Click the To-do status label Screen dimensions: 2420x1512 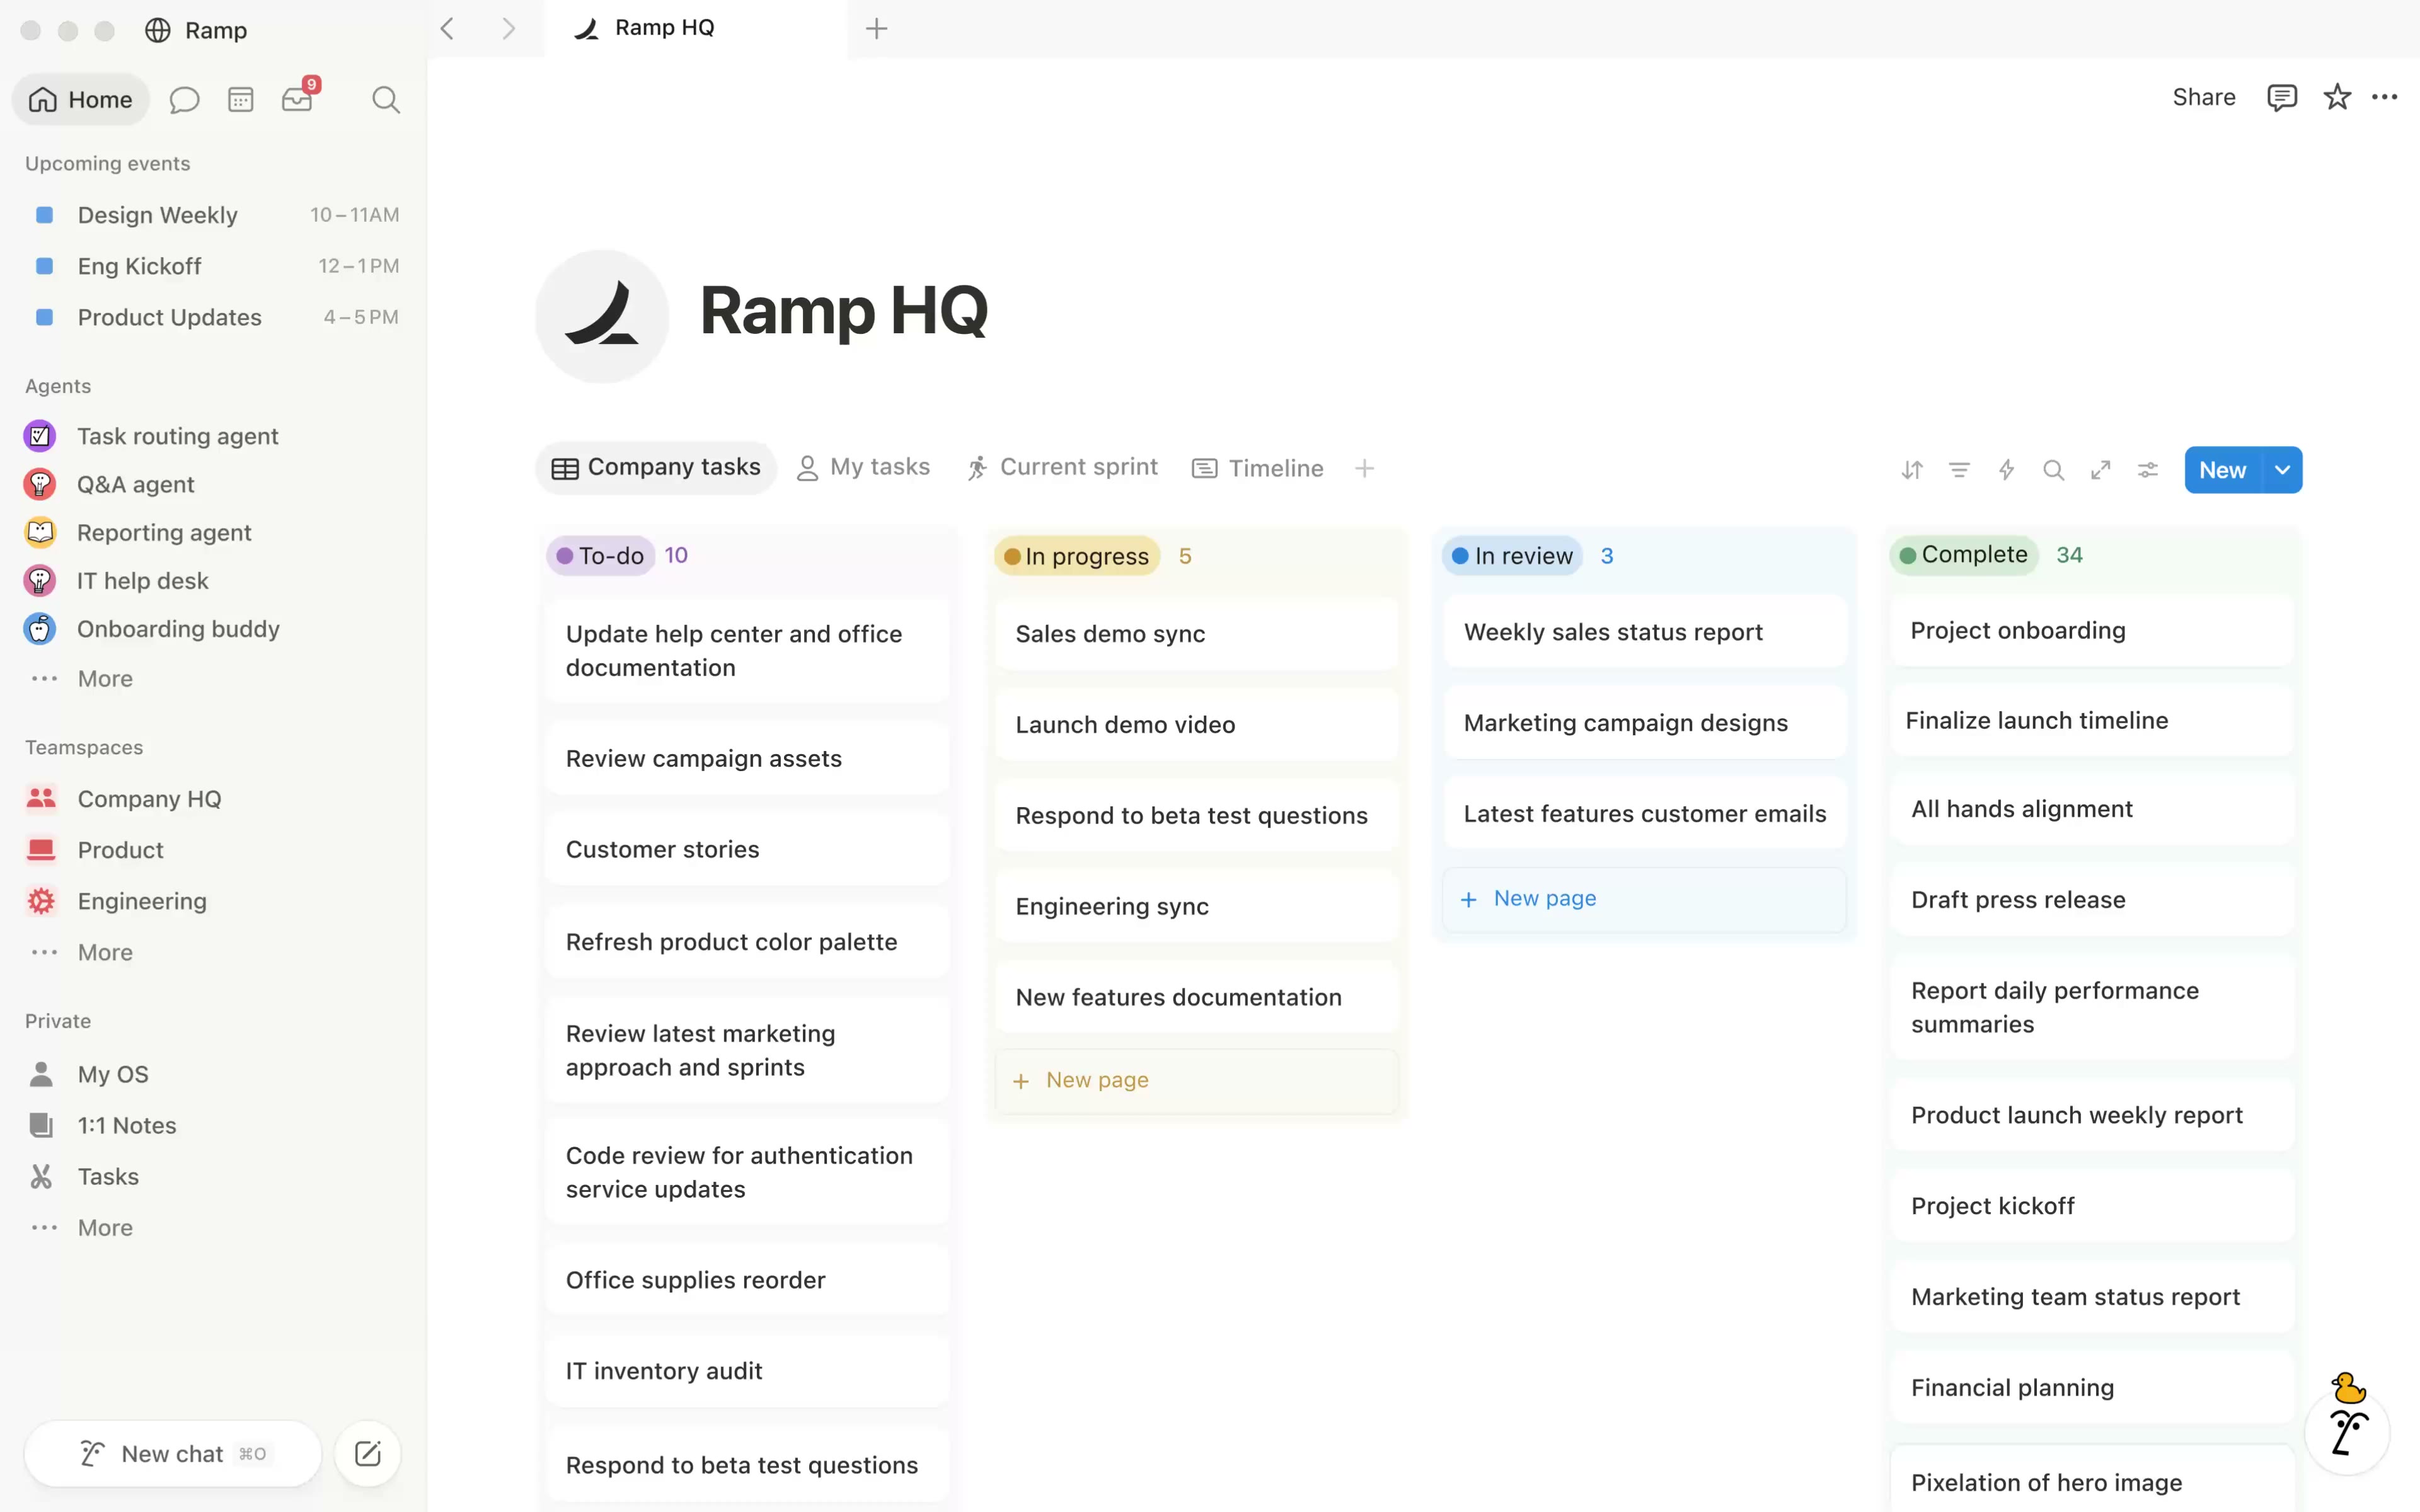tap(600, 556)
